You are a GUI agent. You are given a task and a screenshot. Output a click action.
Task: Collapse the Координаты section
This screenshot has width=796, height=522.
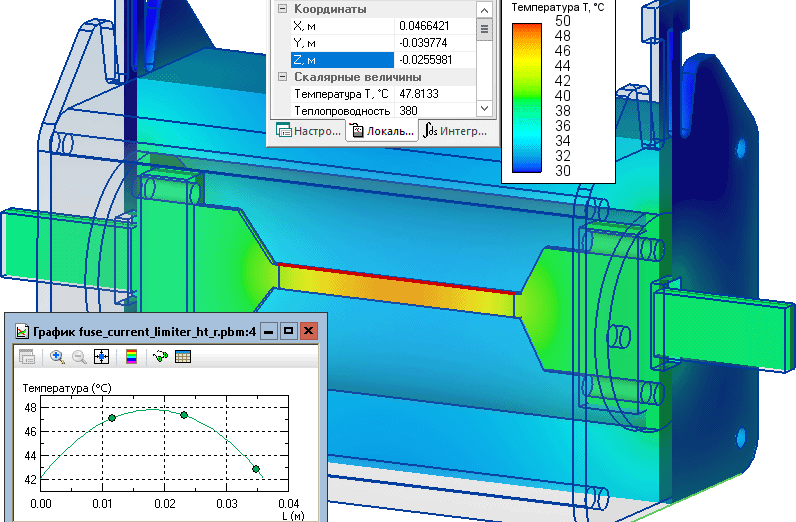(x=283, y=9)
